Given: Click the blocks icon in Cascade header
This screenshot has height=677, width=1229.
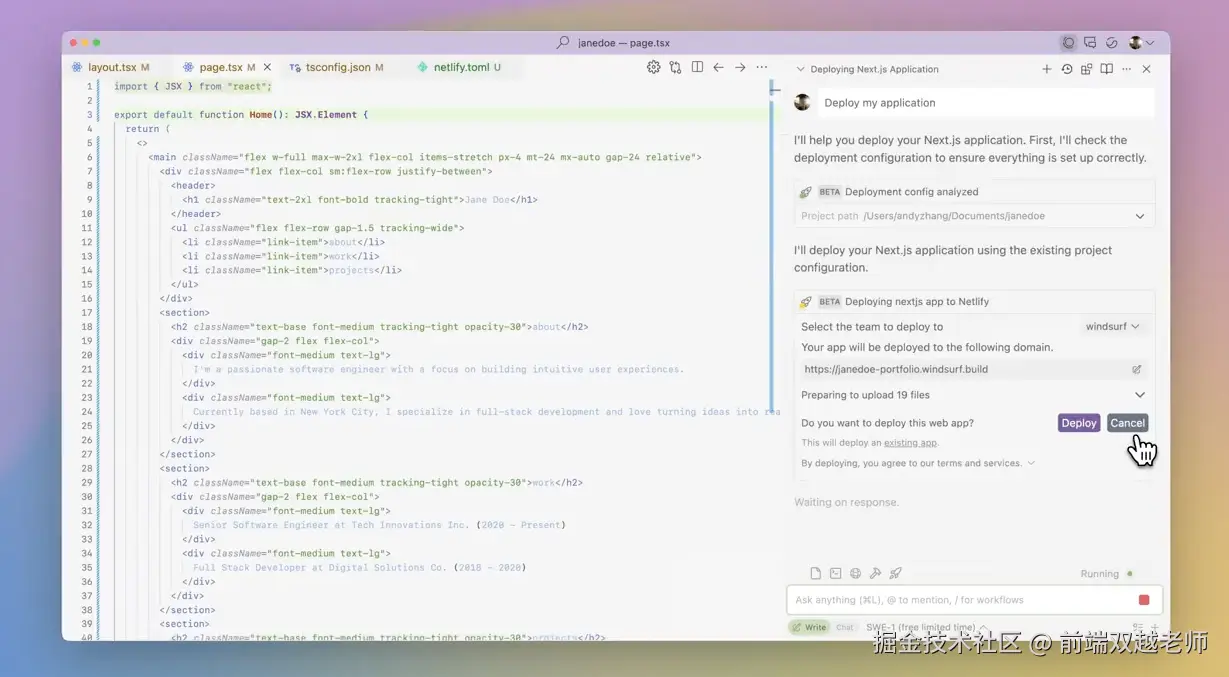Looking at the screenshot, I should pyautogui.click(x=1086, y=69).
